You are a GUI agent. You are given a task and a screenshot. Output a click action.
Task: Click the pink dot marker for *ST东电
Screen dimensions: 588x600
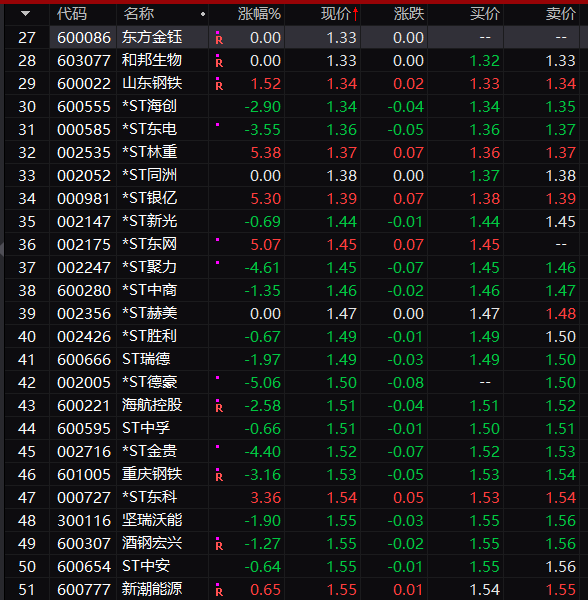pyautogui.click(x=217, y=125)
